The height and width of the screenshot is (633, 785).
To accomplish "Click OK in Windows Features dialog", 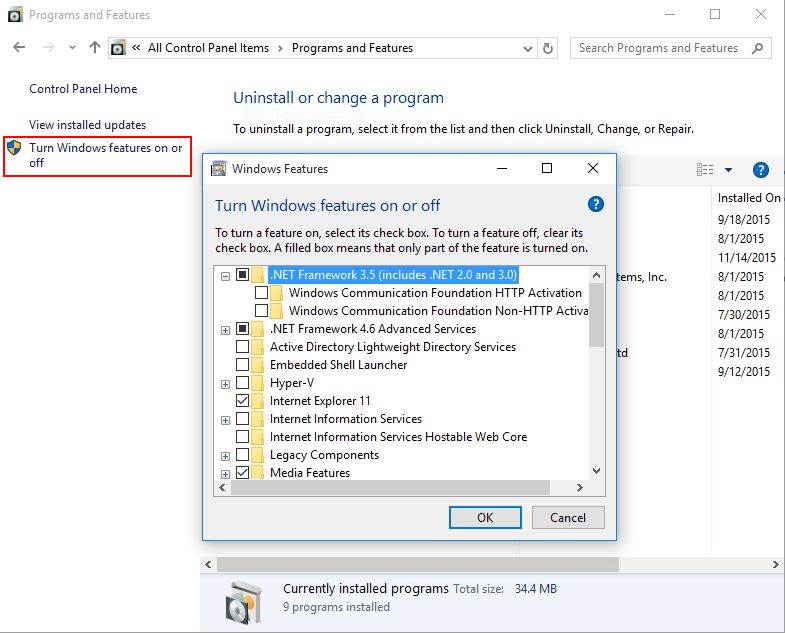I will pos(485,517).
